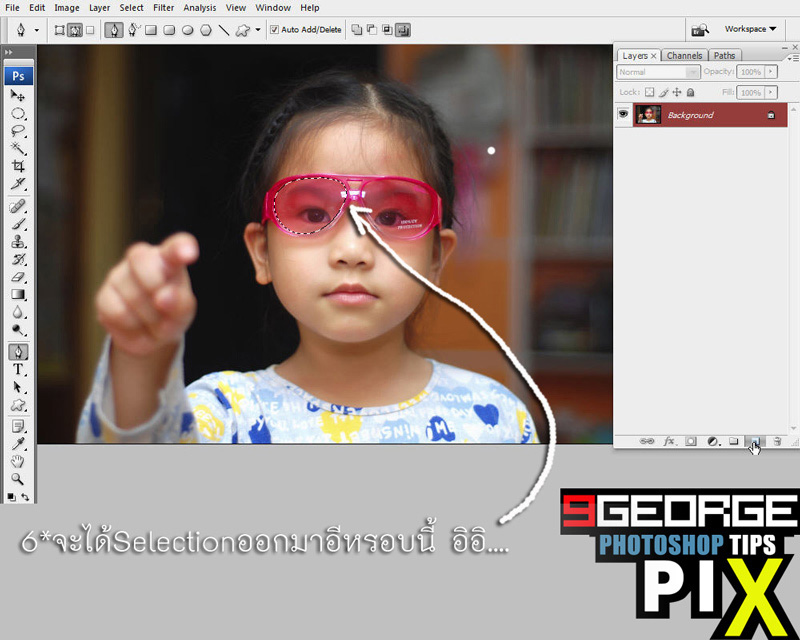The width and height of the screenshot is (800, 640).
Task: Click the foreground/background color swatch
Action: [x=12, y=495]
